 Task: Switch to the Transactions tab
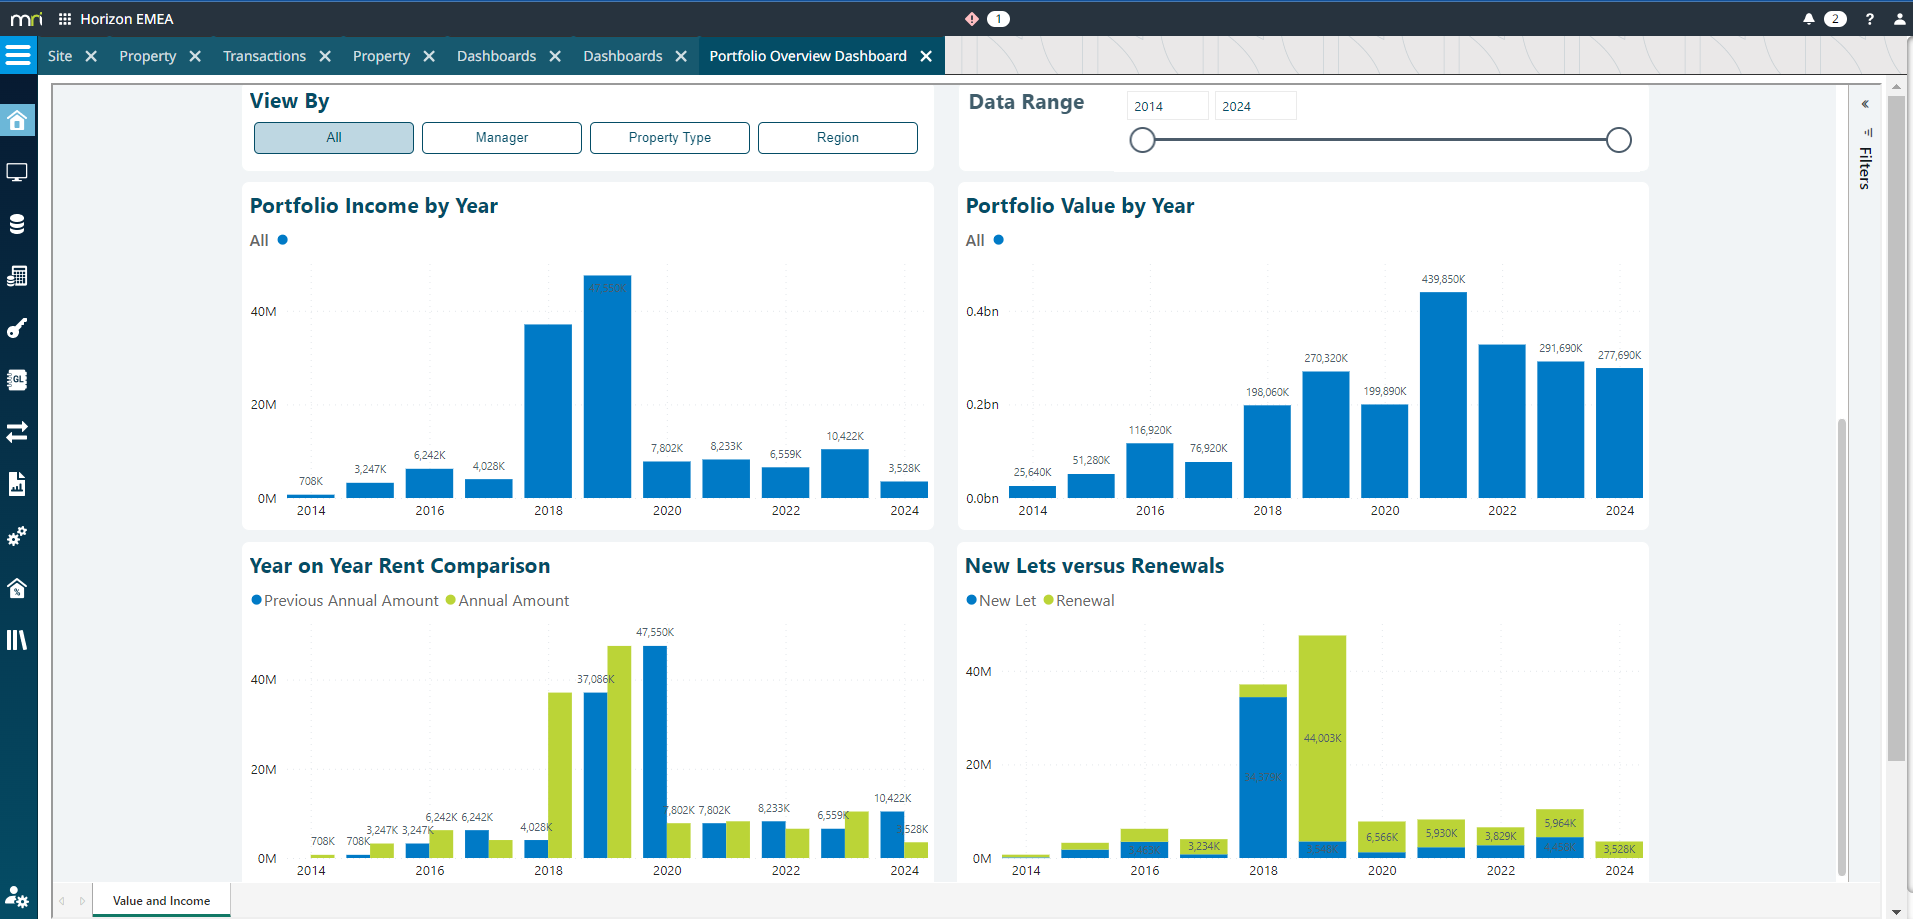pyautogui.click(x=264, y=56)
